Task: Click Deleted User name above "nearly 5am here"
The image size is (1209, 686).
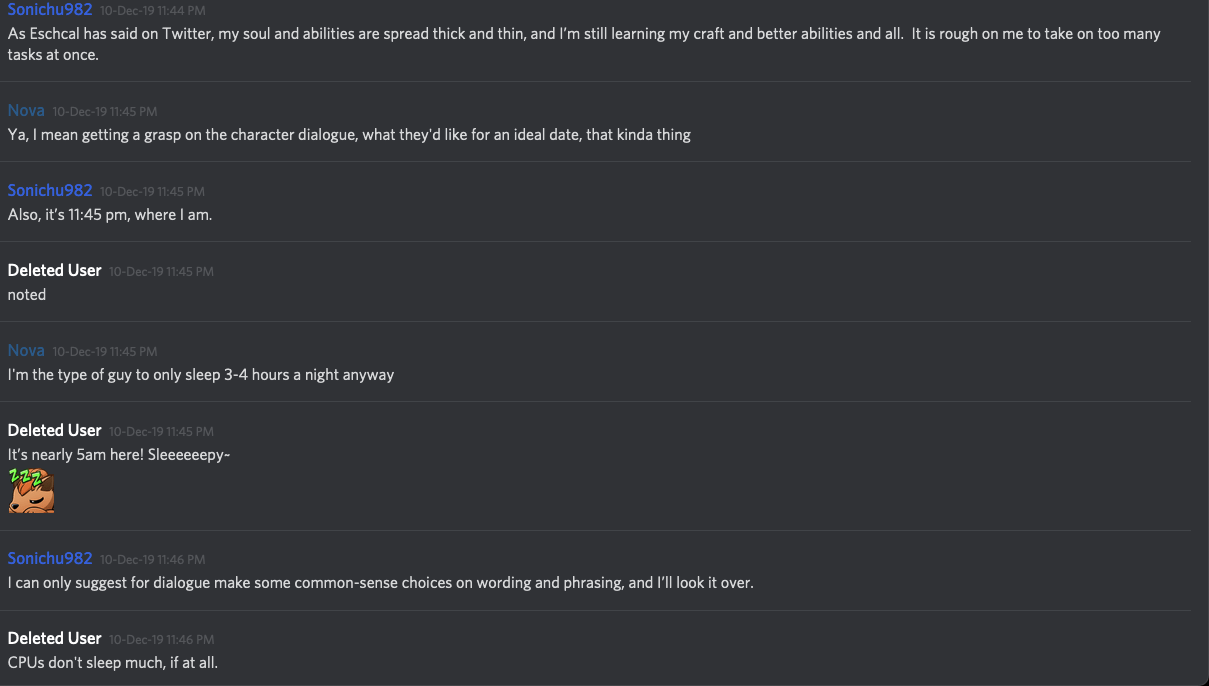Action: click(54, 430)
